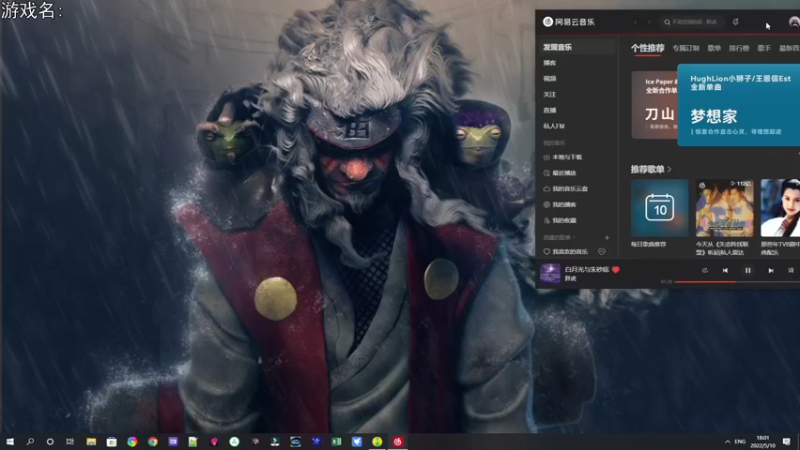Open the 直播 sidebar entry
This screenshot has width=800, height=450.
coord(549,110)
